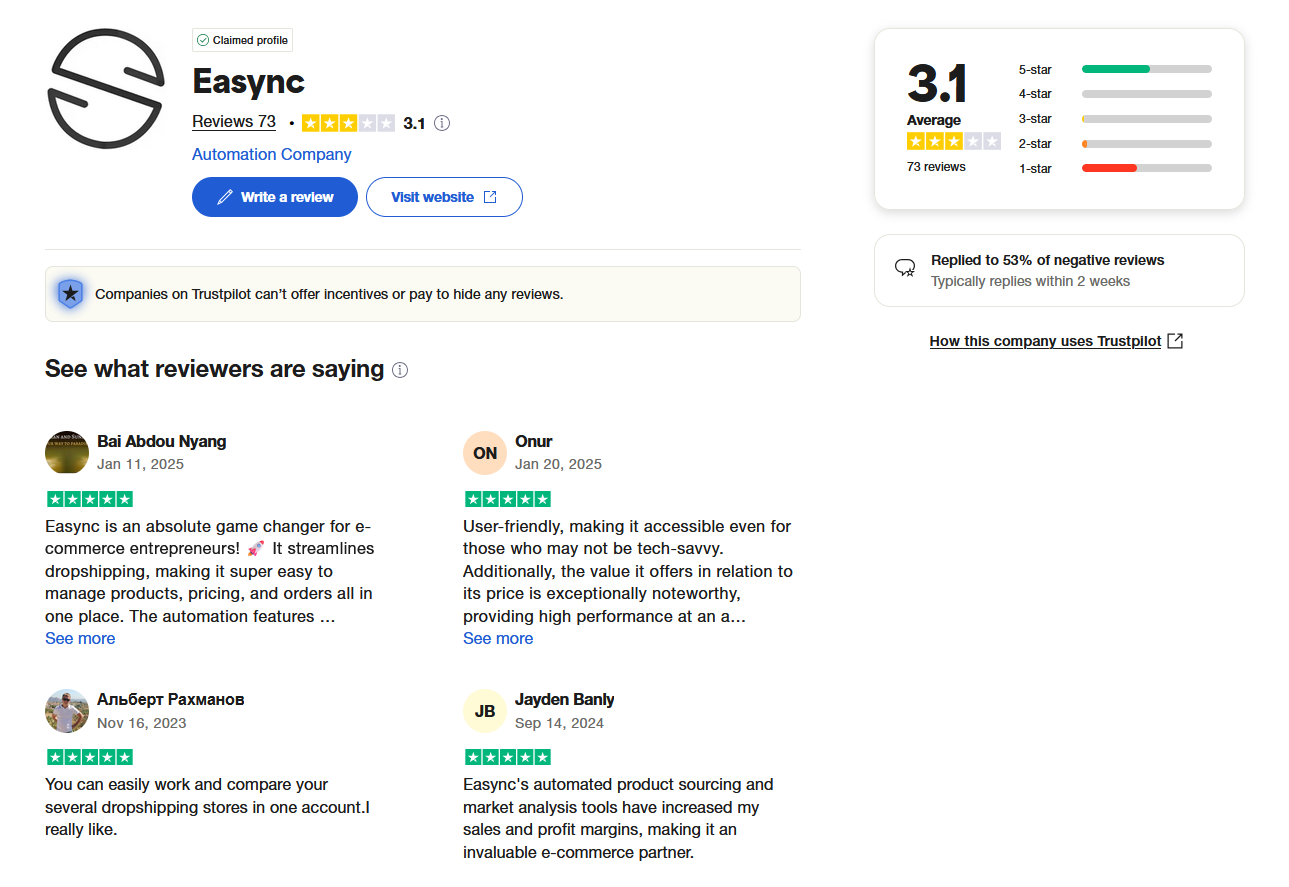This screenshot has width=1289, height=887.
Task: Click the Claimed profile badge
Action: (242, 40)
